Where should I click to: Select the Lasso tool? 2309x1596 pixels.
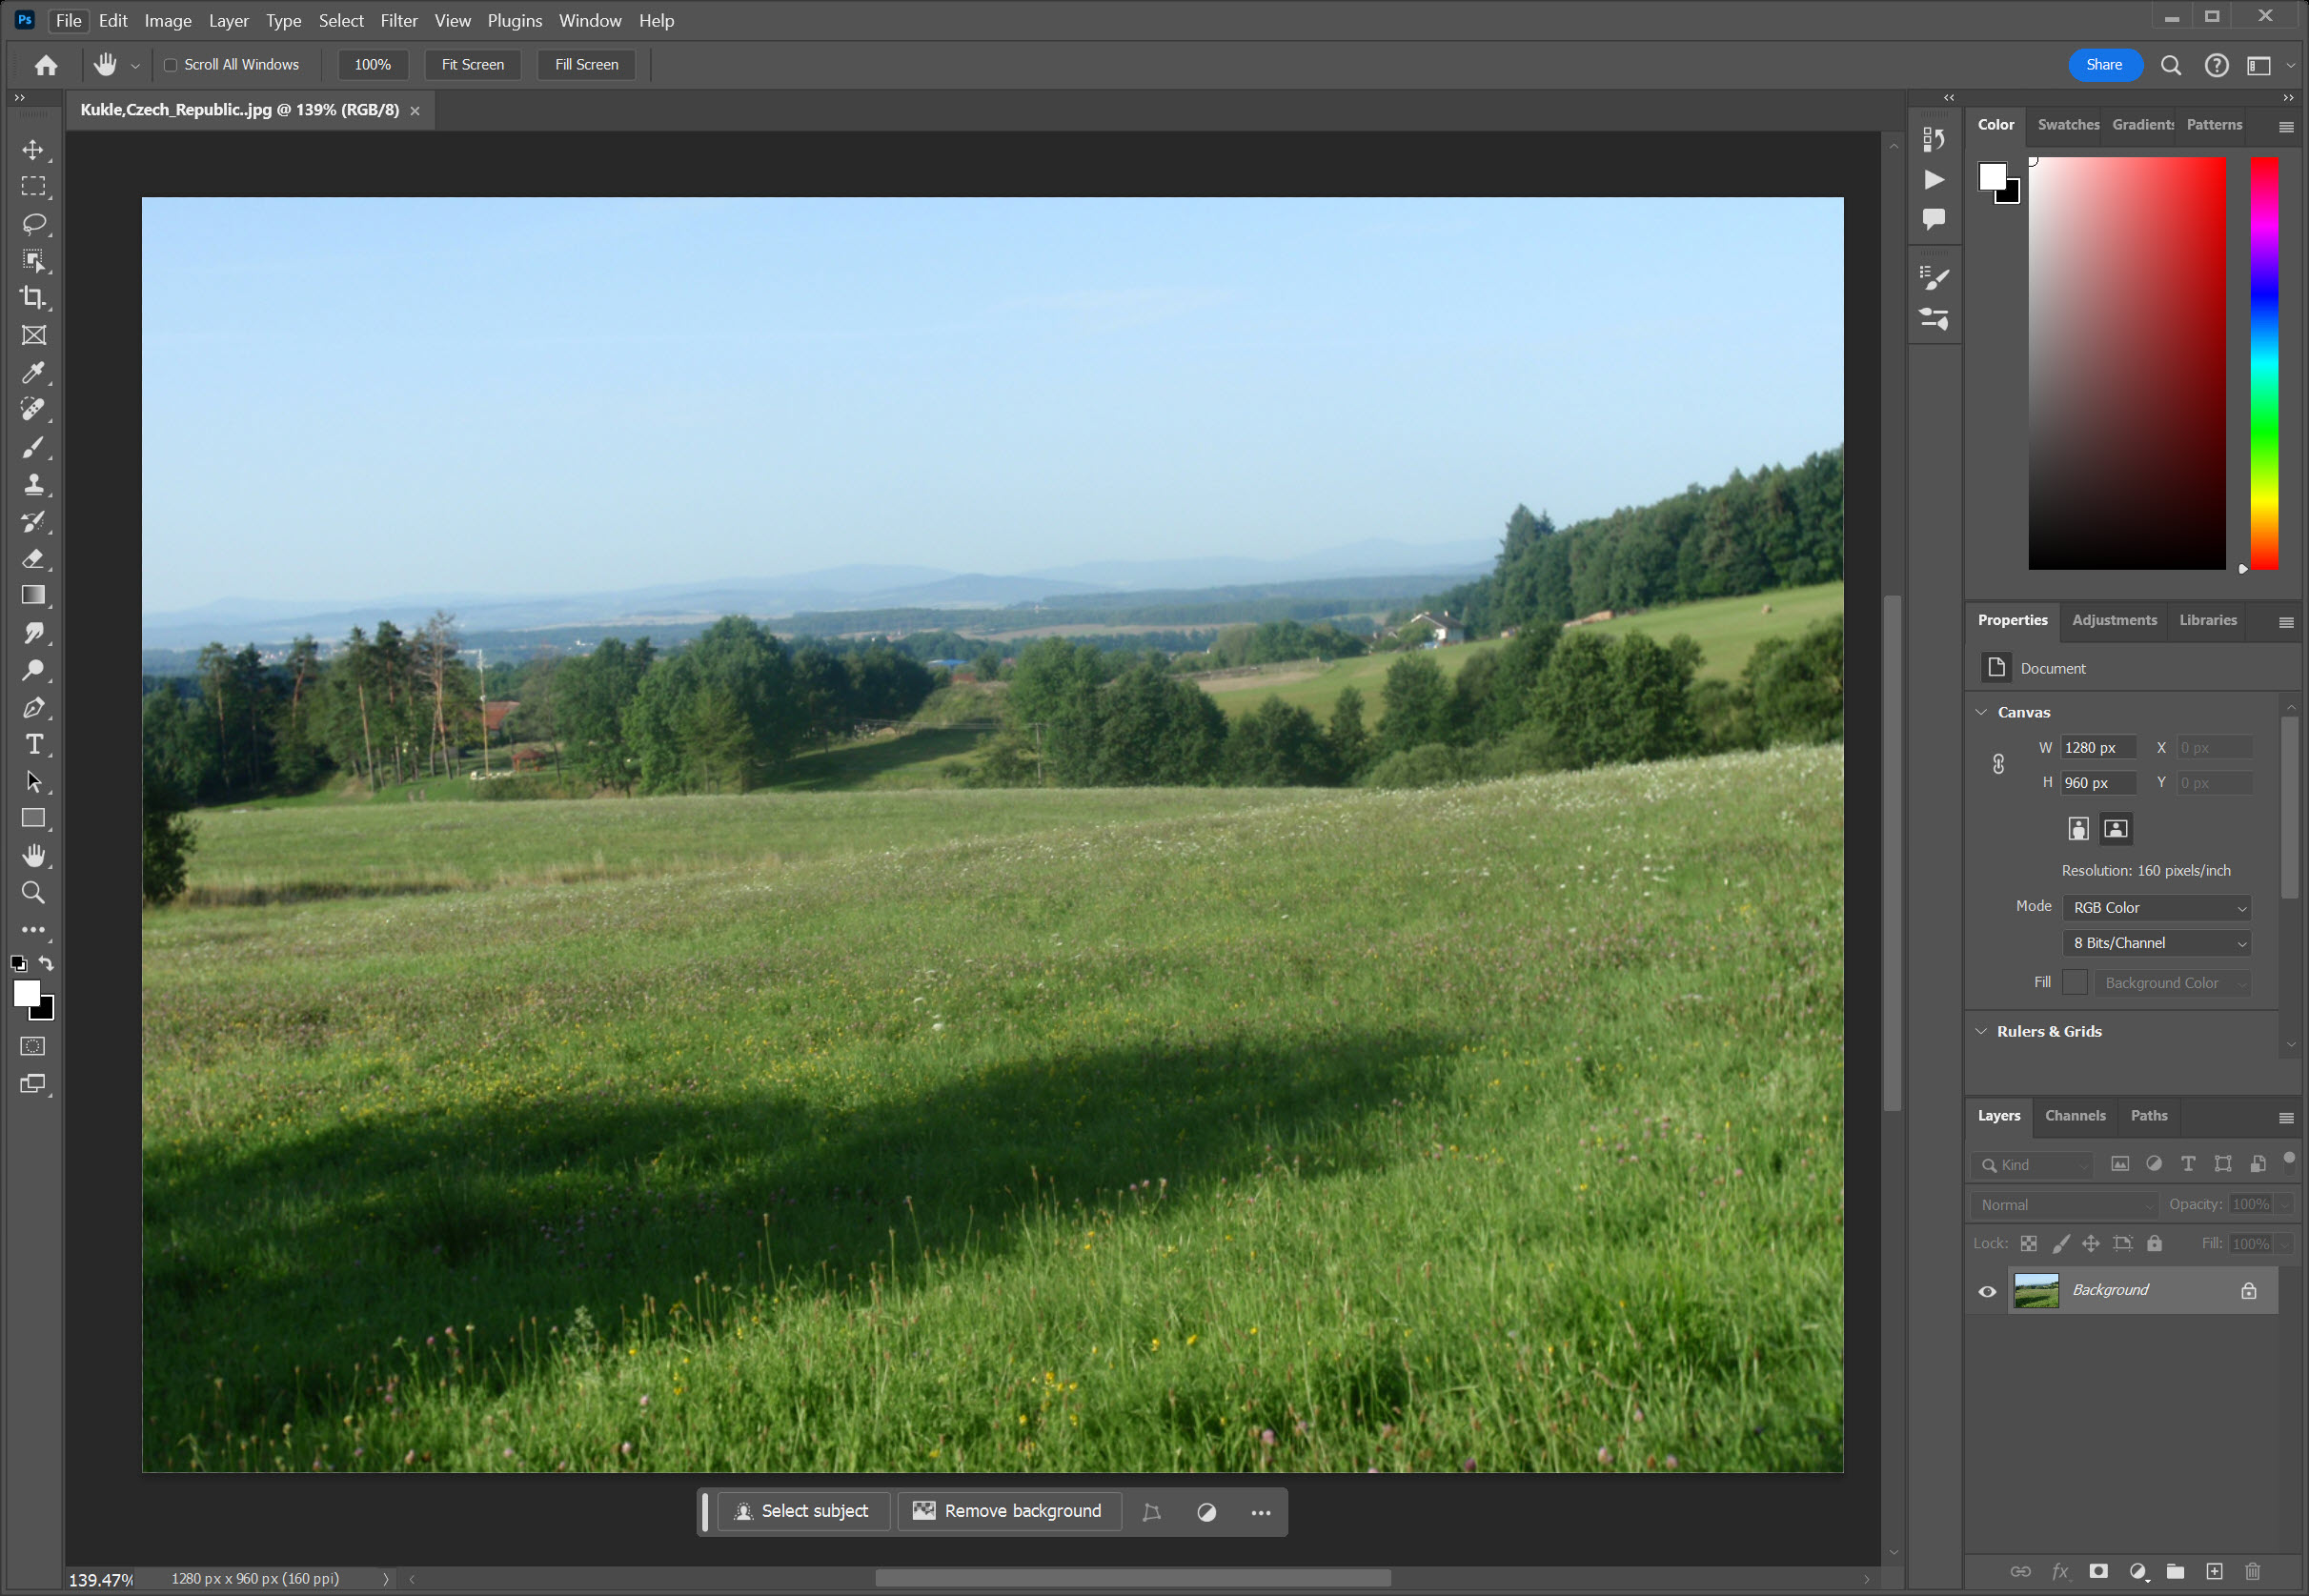click(33, 224)
